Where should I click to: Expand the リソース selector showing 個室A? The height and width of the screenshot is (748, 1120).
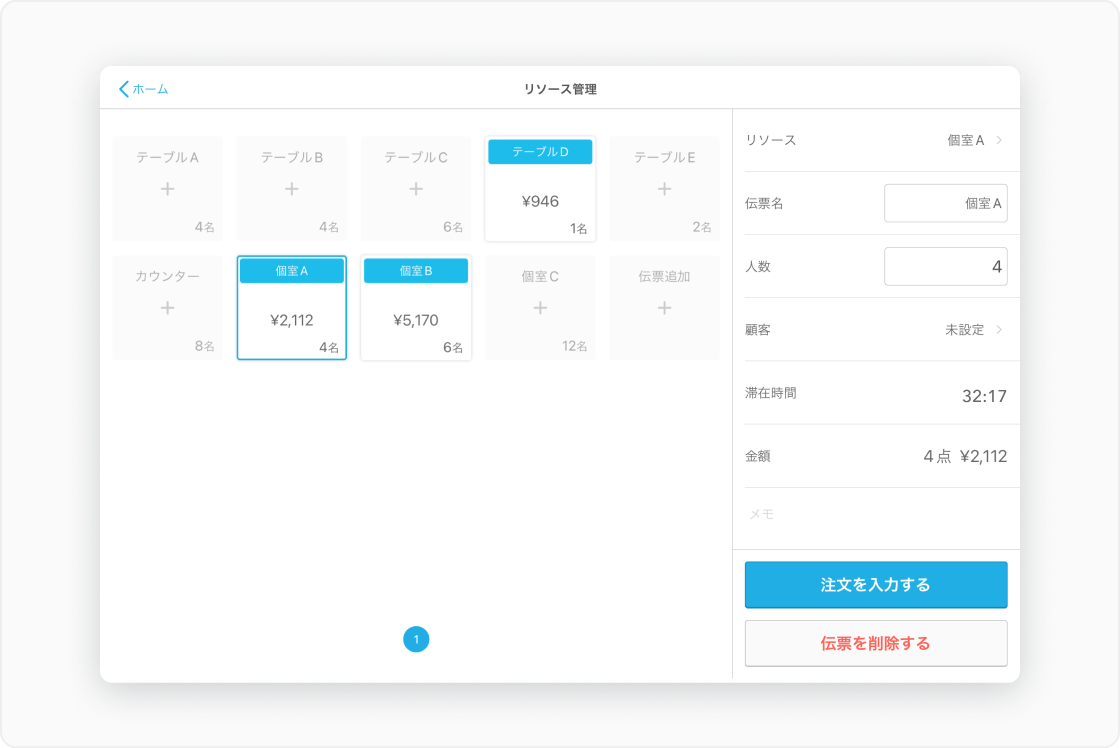(x=975, y=140)
